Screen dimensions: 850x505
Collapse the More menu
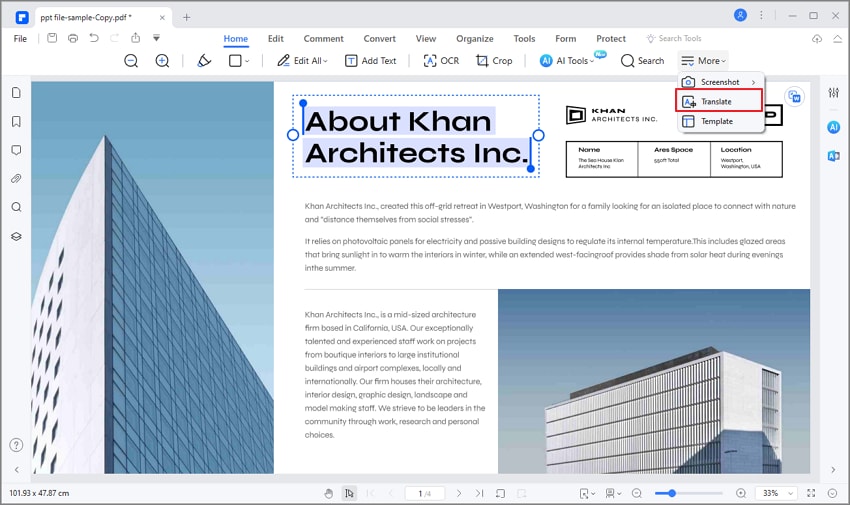click(x=703, y=61)
